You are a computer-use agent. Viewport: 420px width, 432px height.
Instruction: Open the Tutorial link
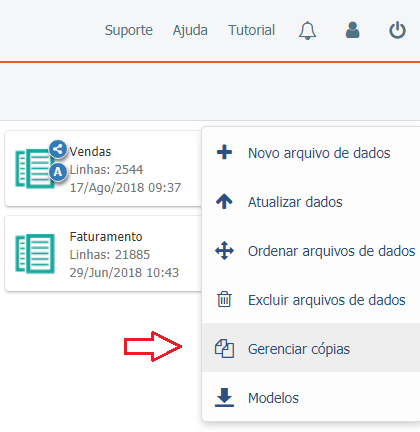pos(251,30)
